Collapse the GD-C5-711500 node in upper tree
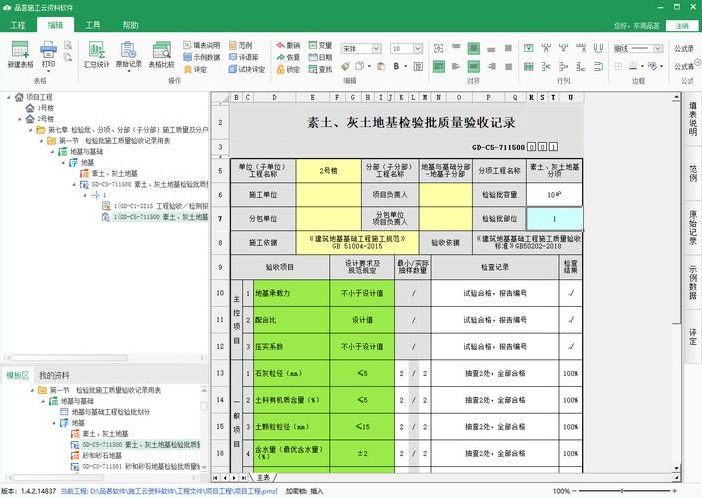 pyautogui.click(x=74, y=184)
